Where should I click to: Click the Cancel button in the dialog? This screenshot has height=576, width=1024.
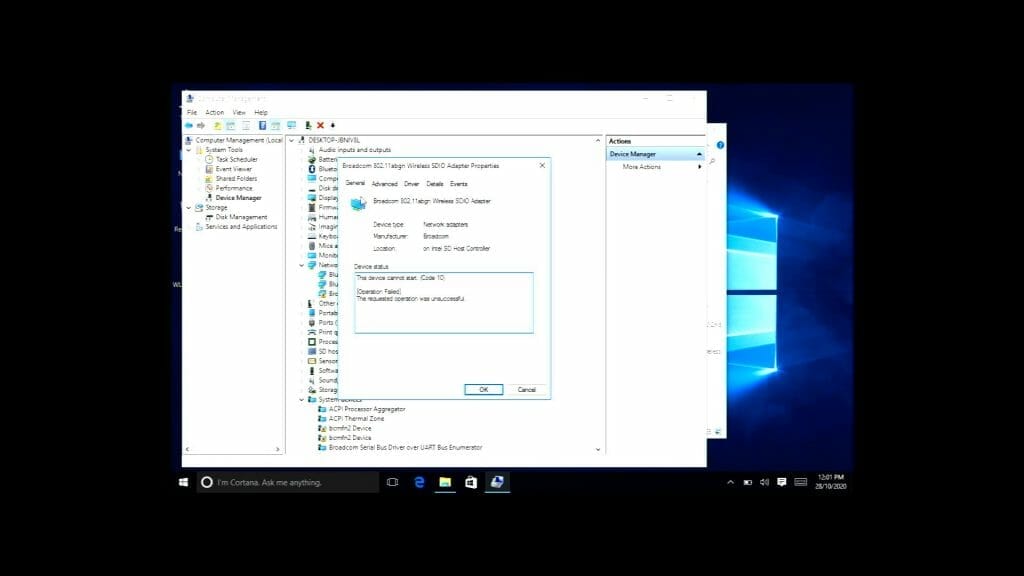526,389
